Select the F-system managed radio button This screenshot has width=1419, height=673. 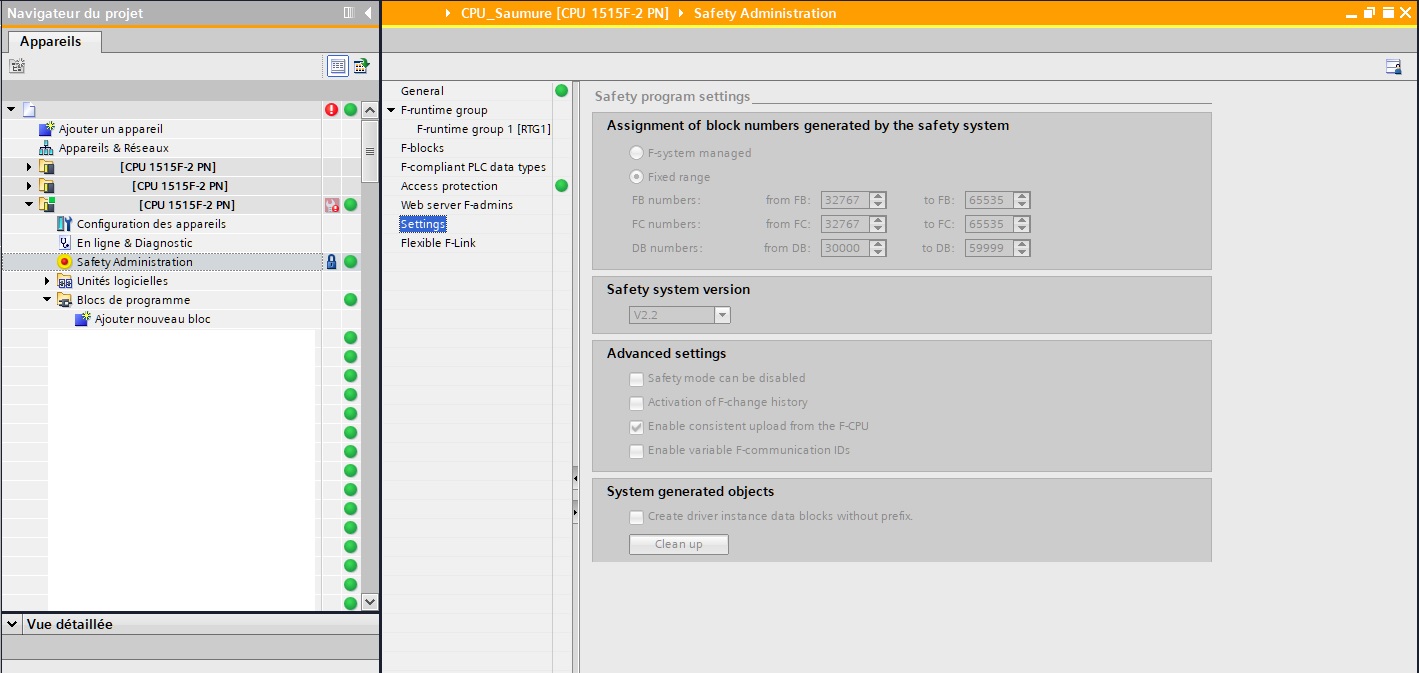(x=636, y=153)
